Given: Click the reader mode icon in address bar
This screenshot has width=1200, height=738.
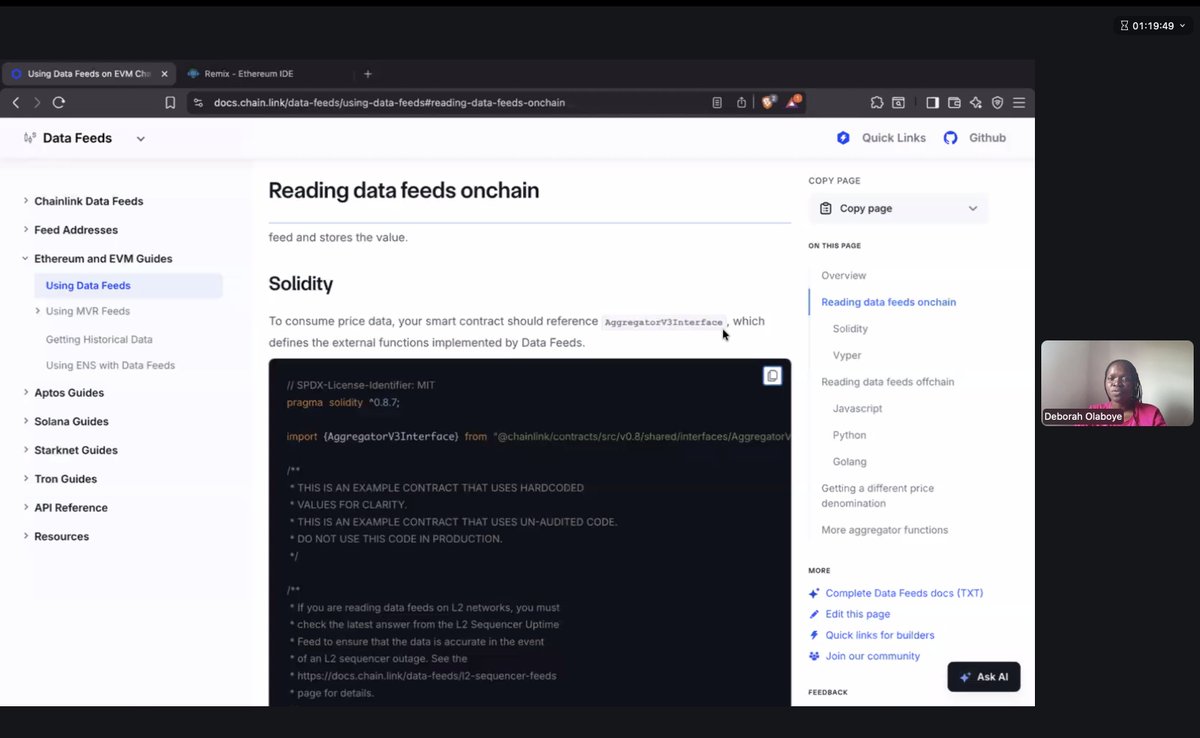Looking at the screenshot, I should click(x=717, y=102).
